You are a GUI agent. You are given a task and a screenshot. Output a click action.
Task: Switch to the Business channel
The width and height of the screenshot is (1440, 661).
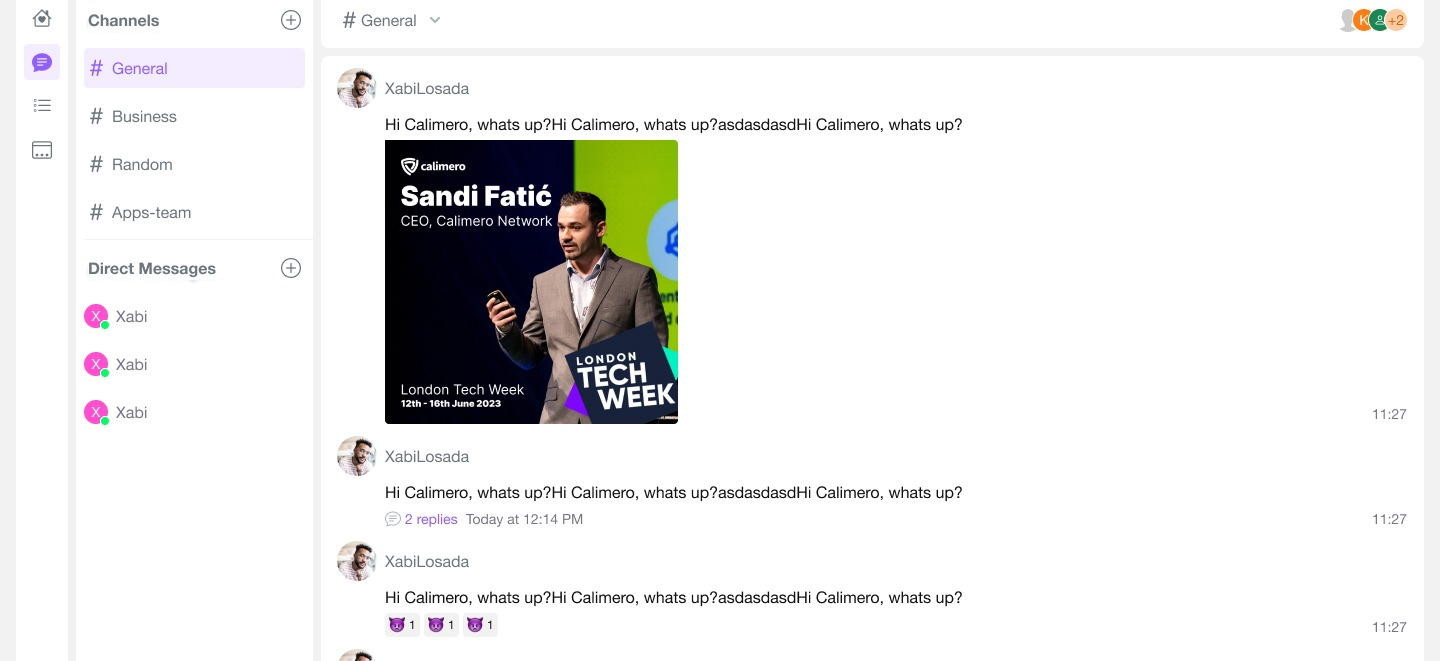tap(144, 116)
